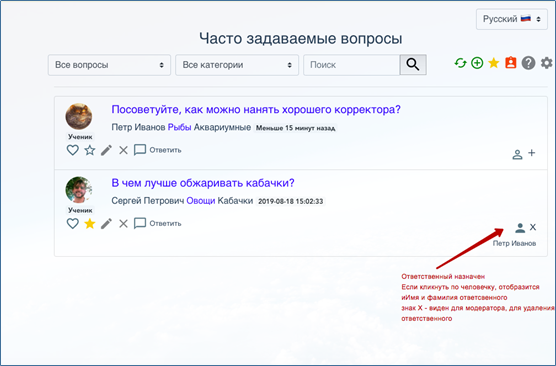Like the zucchini question with heart icon
Viewport: 556px width, 366px height.
(73, 223)
